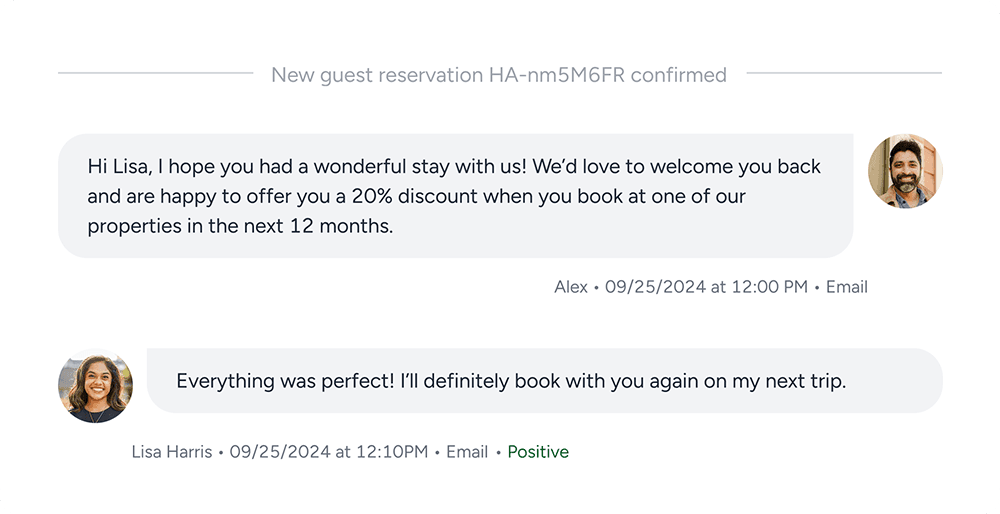Click the Email label under Alex's message
The width and height of the screenshot is (1000, 514).
[x=846, y=287]
